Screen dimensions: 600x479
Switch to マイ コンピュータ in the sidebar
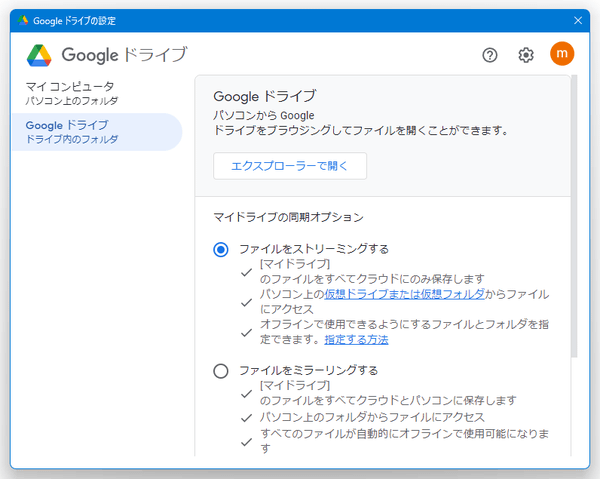70,93
